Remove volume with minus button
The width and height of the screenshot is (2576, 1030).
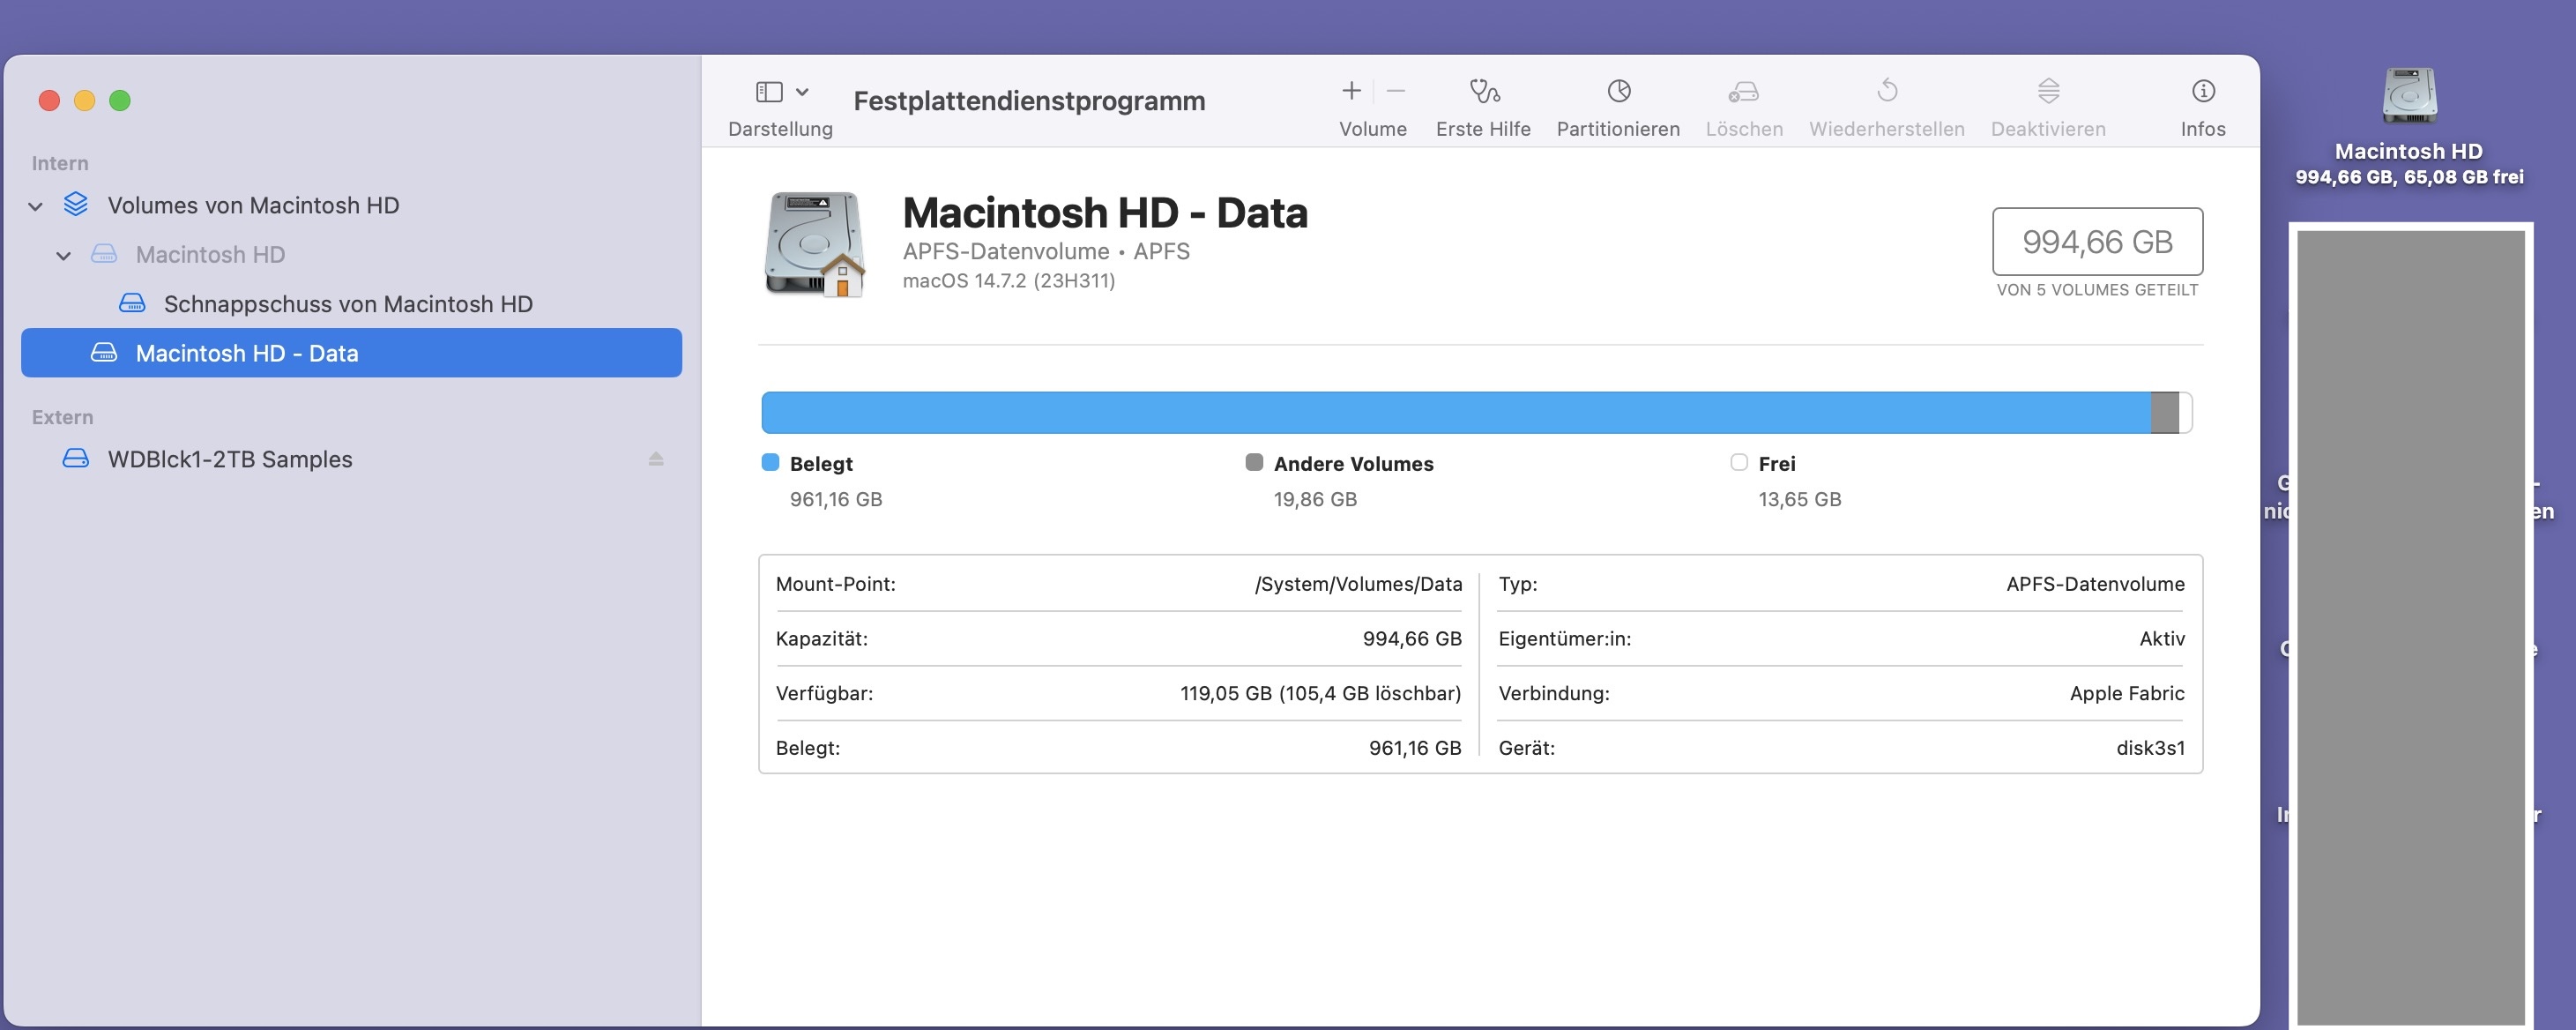[1396, 92]
